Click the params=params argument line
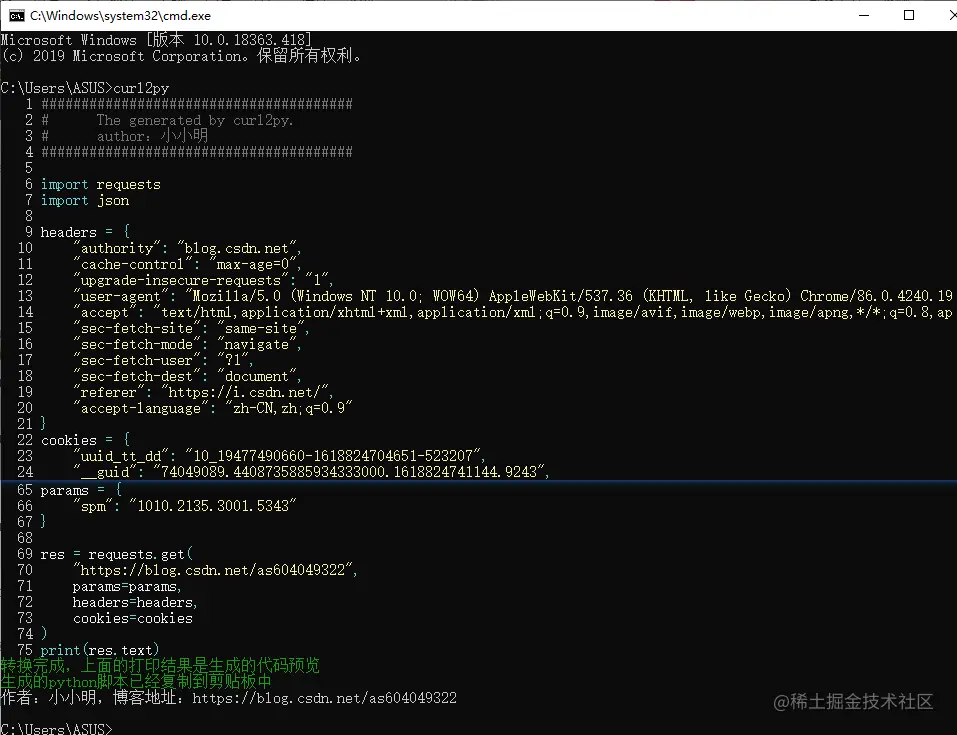 tap(127, 586)
